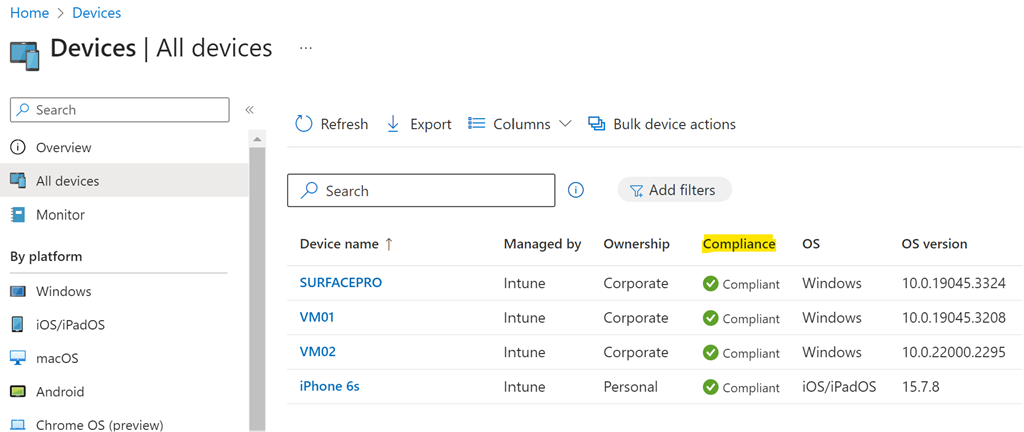Select the iOS/iPadOS platform icon

coord(18,325)
